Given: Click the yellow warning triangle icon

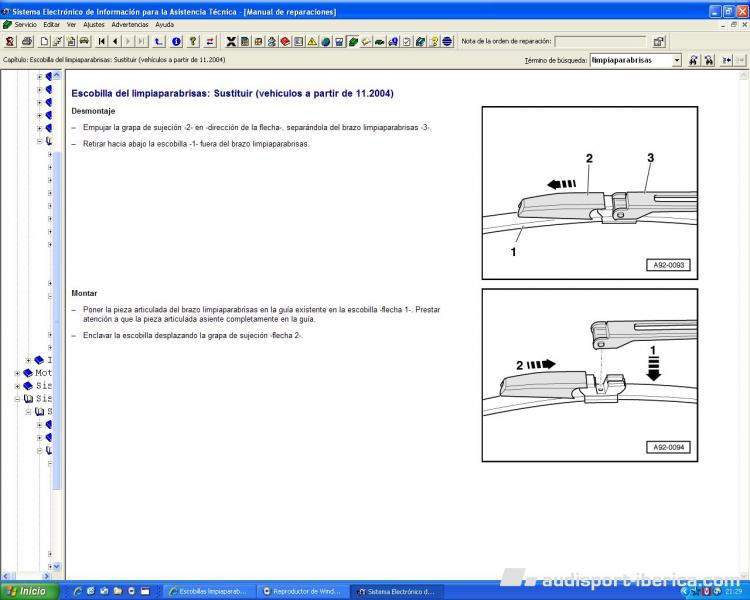Looking at the screenshot, I should point(312,42).
